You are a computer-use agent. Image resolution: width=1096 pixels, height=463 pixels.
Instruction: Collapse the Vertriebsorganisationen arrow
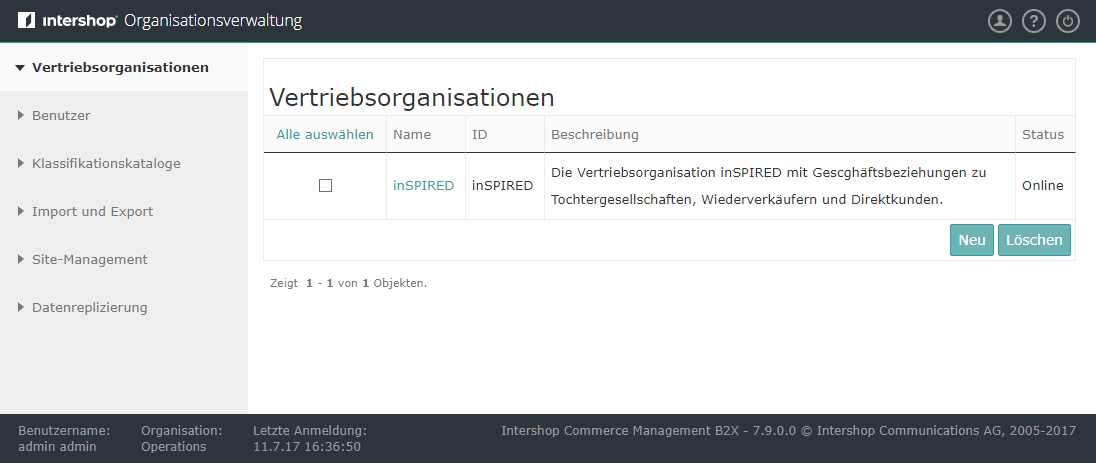[20, 68]
